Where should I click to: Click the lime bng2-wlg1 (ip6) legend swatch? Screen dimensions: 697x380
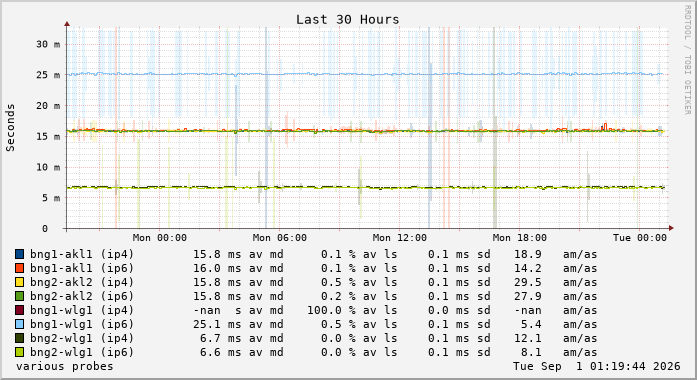[19, 352]
